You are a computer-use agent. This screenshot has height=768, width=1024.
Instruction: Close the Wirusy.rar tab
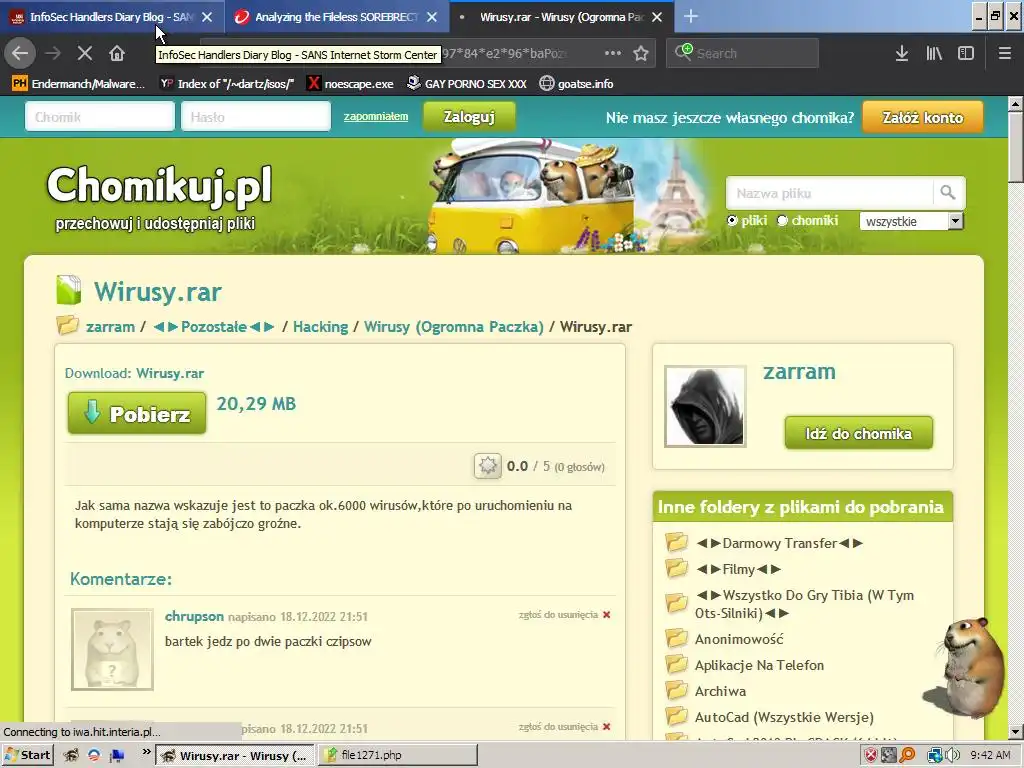[x=657, y=17]
